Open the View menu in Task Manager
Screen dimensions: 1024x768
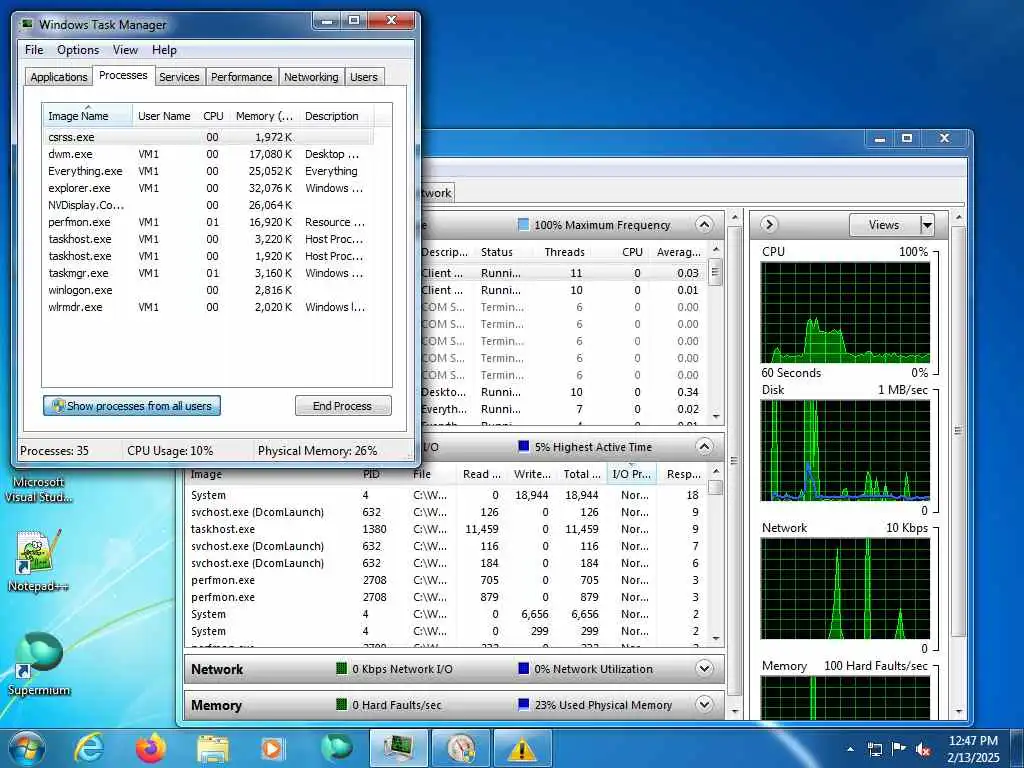pos(125,50)
